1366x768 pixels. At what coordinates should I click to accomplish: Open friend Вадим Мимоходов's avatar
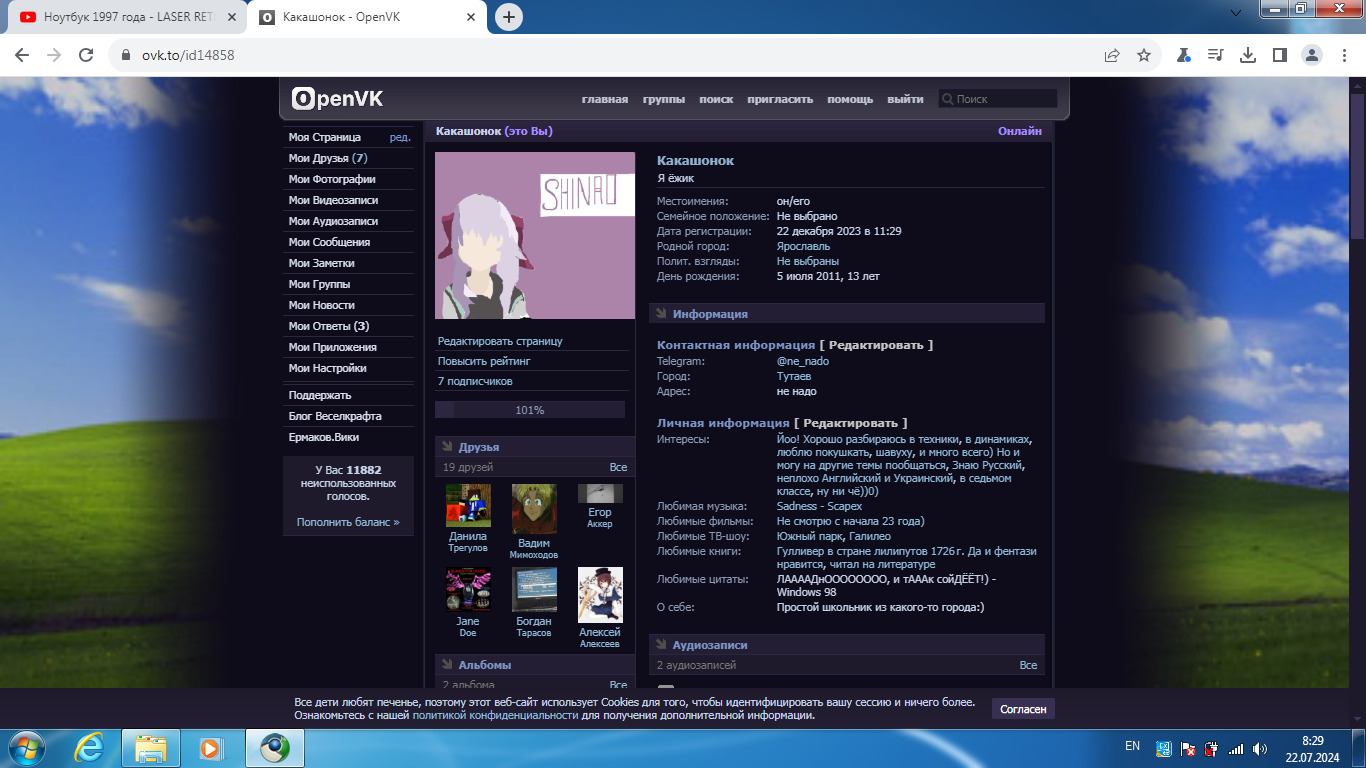(533, 507)
